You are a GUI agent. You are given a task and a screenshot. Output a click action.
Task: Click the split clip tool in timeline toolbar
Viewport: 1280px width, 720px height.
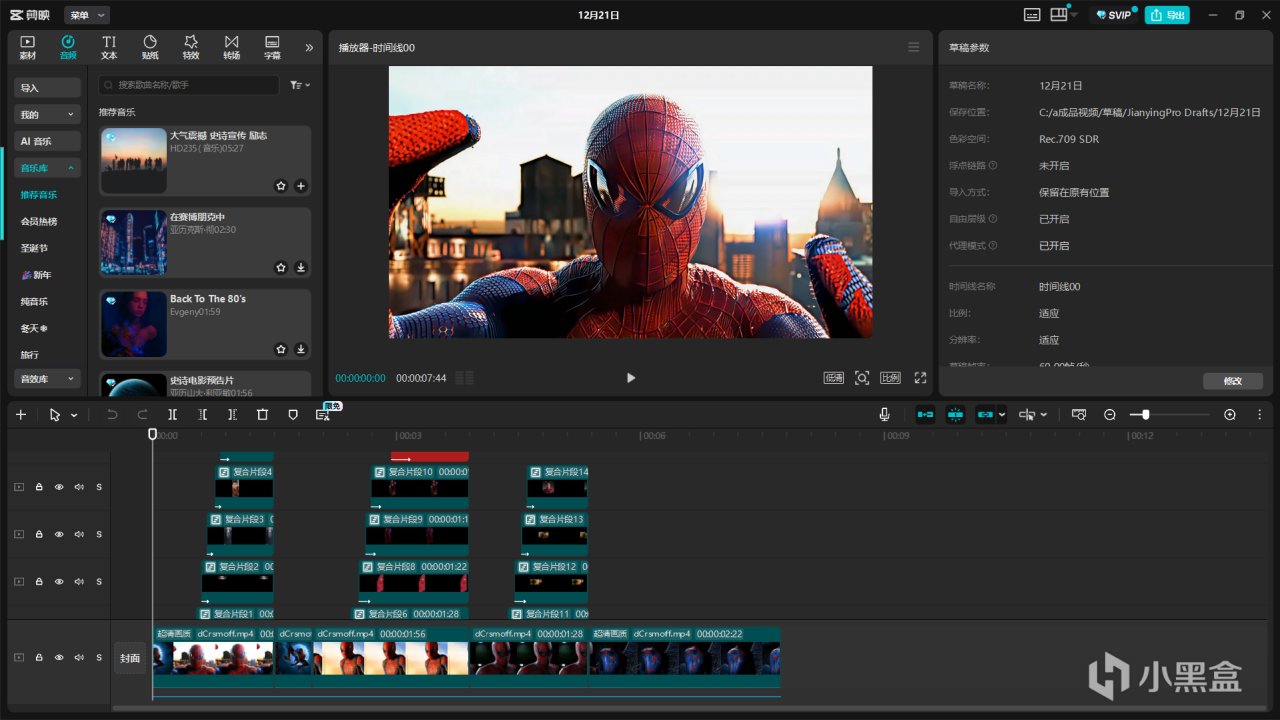pos(173,415)
